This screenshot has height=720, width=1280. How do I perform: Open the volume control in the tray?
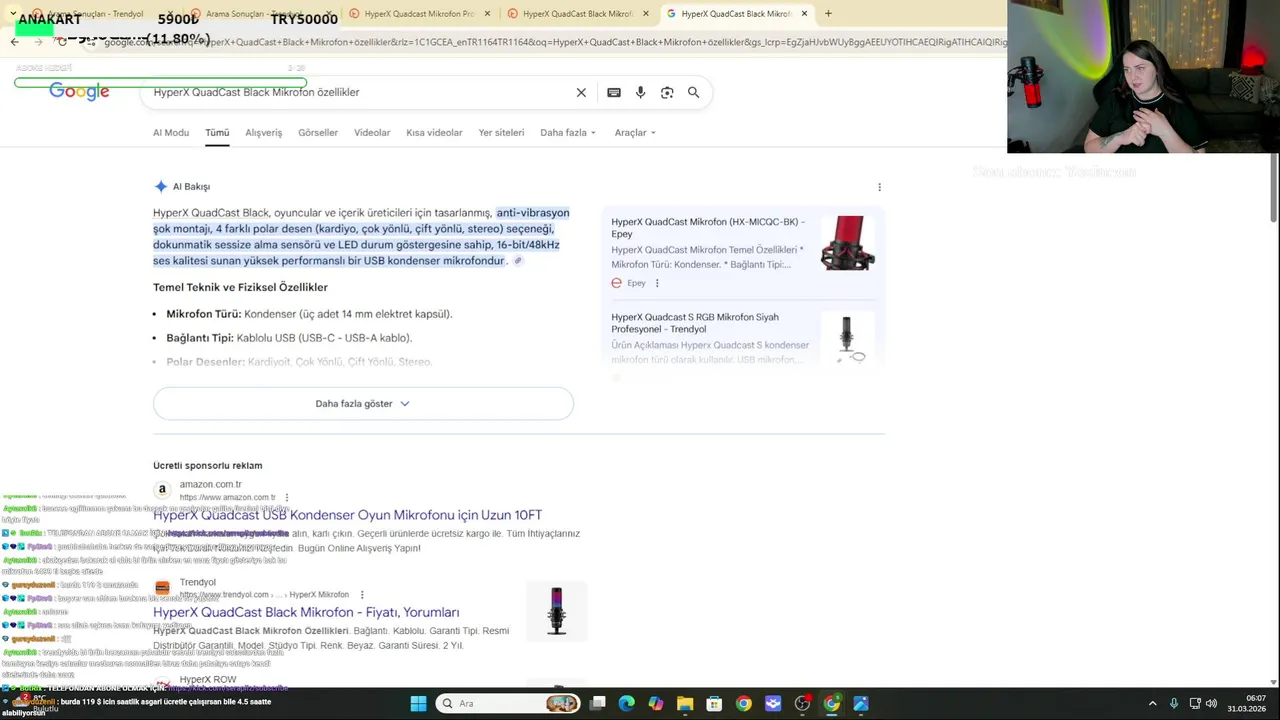click(1212, 703)
